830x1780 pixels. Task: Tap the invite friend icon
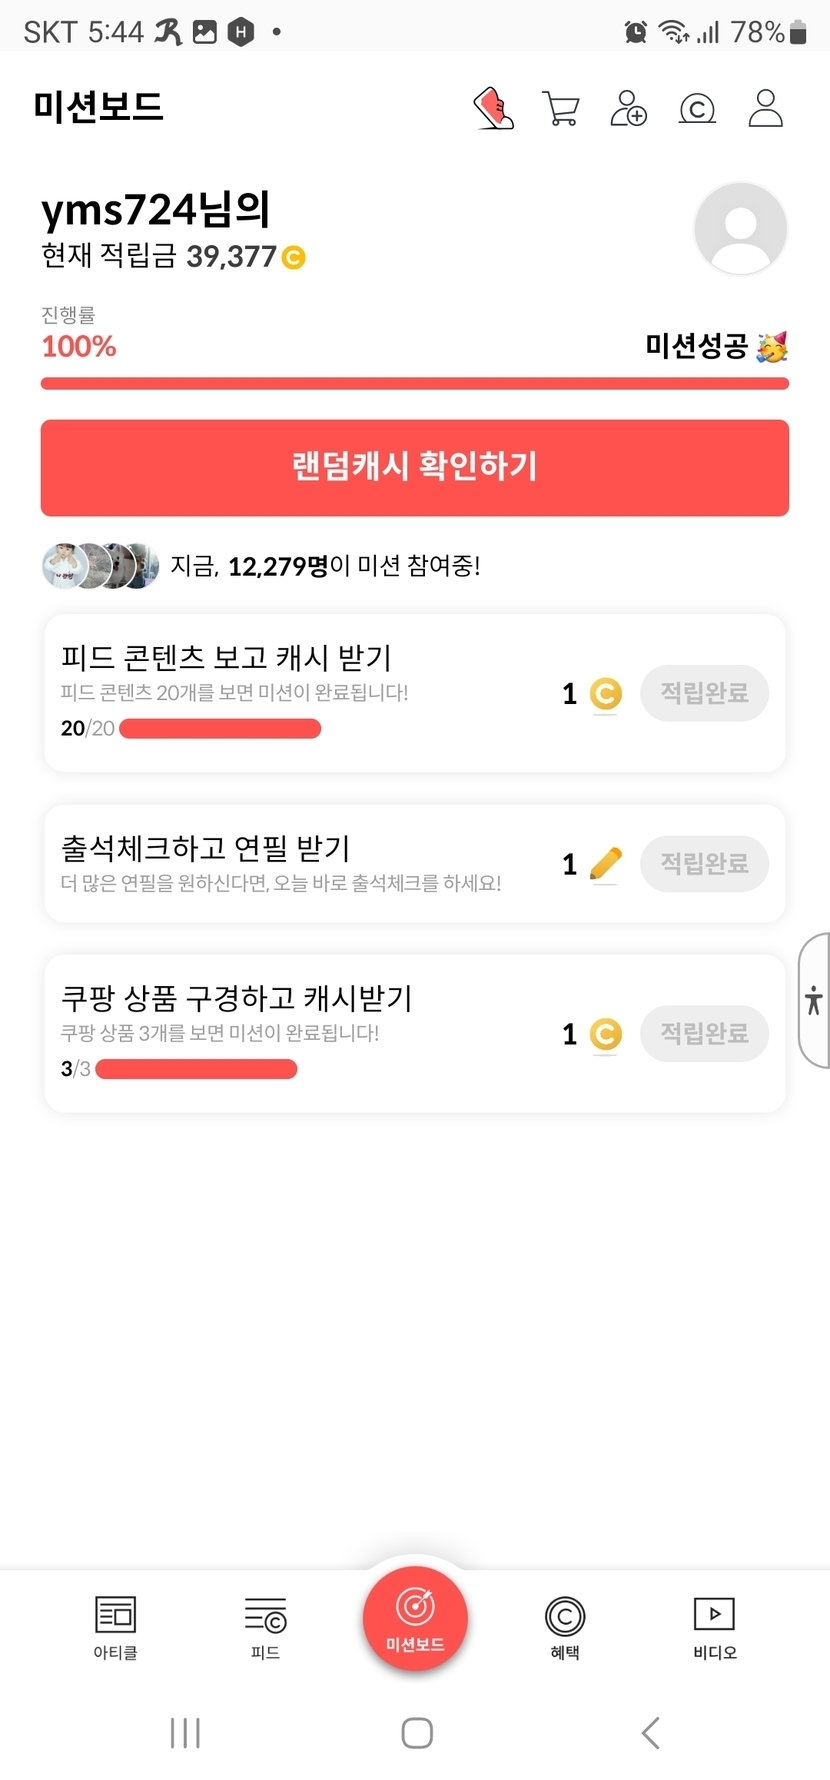tap(629, 108)
